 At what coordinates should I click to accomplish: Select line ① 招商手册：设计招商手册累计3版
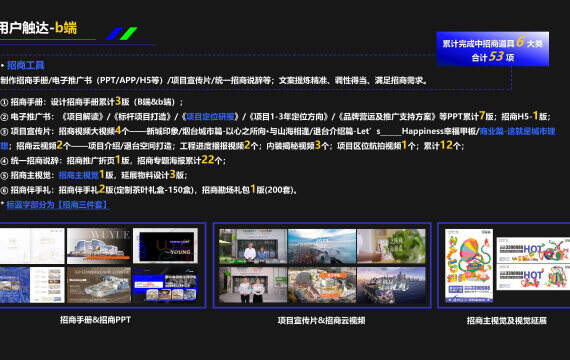(92, 101)
